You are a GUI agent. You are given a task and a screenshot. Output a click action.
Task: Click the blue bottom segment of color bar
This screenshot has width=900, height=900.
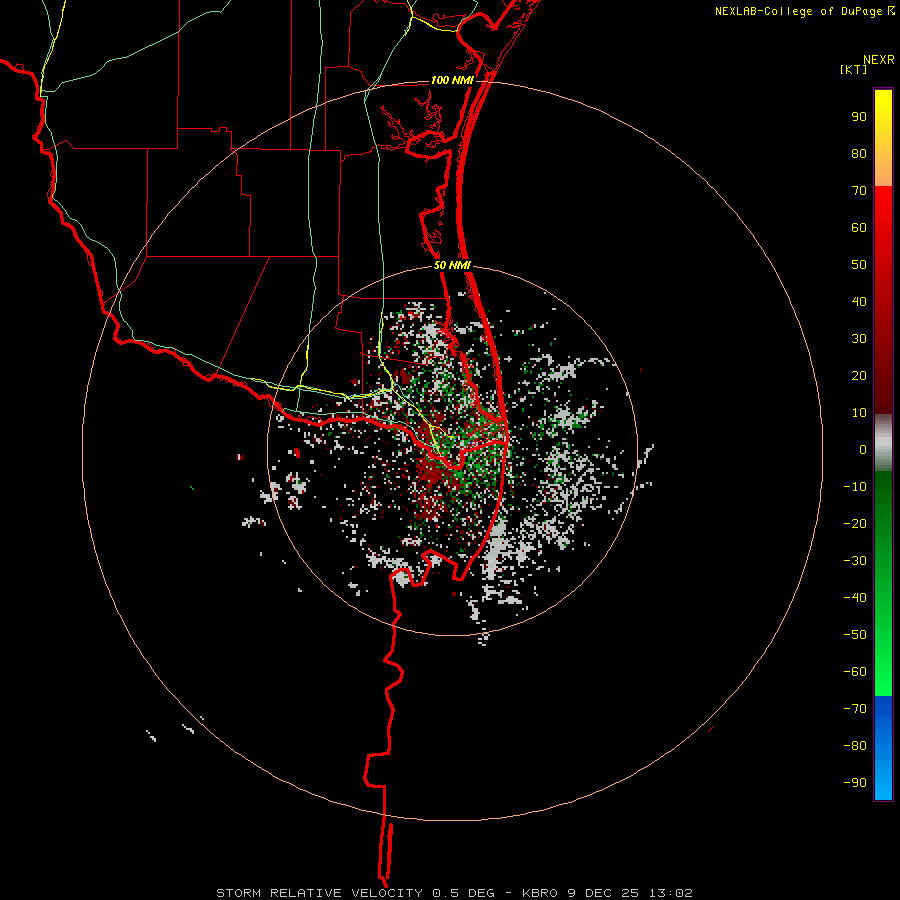(883, 748)
